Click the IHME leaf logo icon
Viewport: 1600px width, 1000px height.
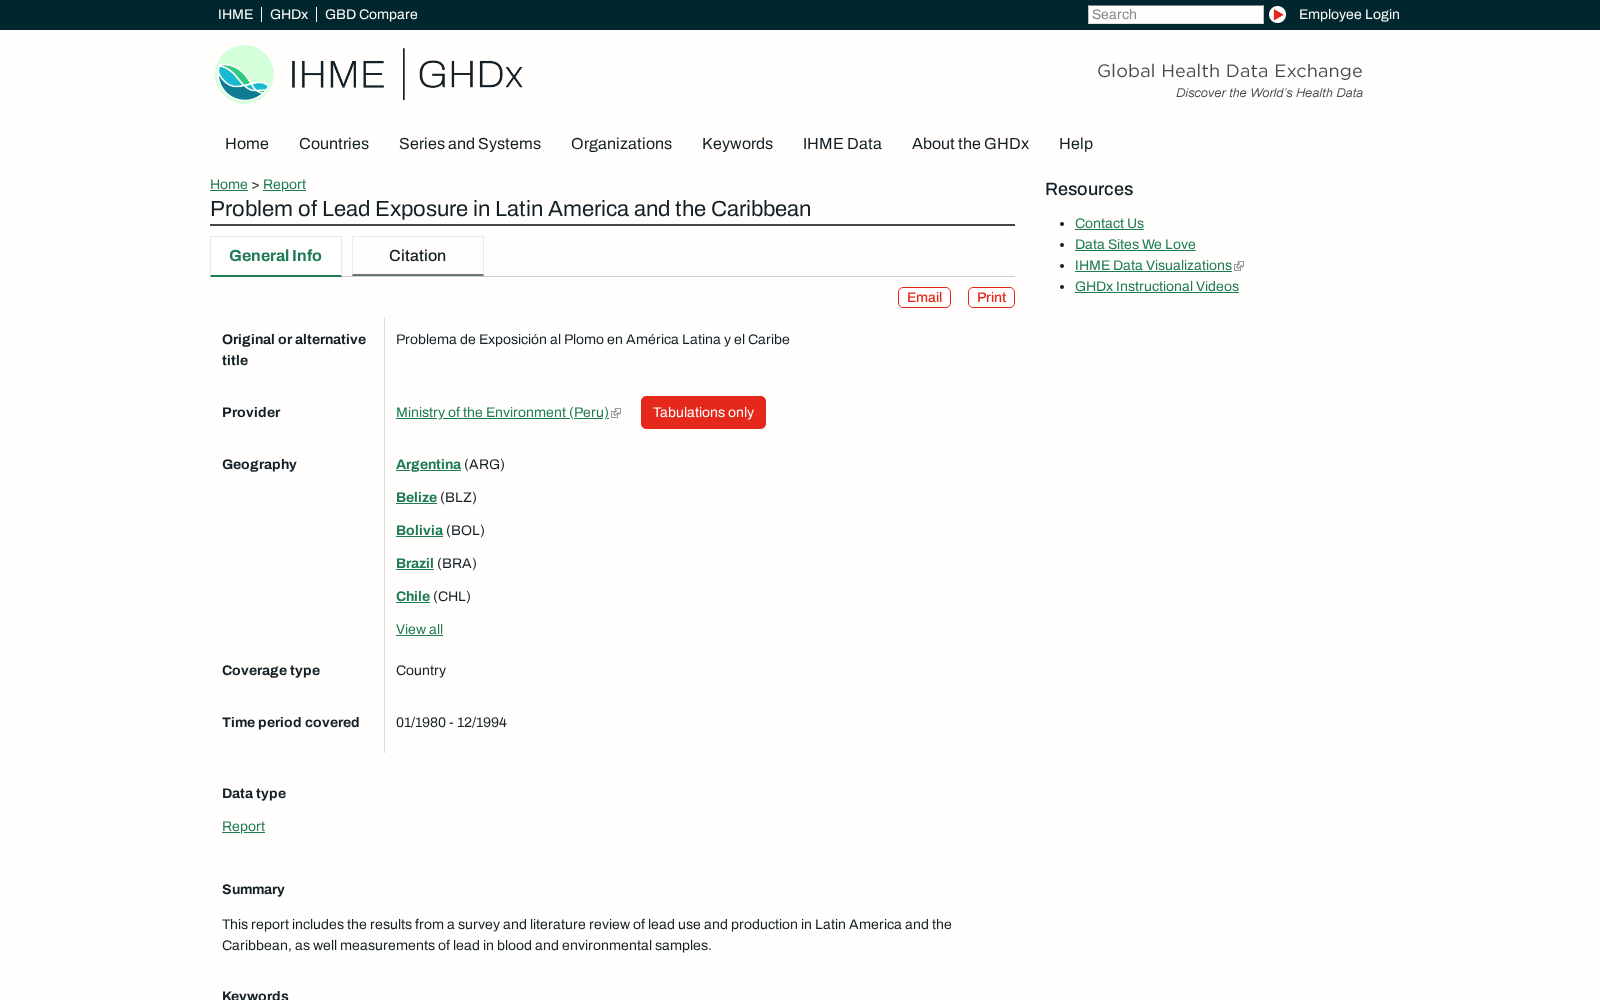244,74
